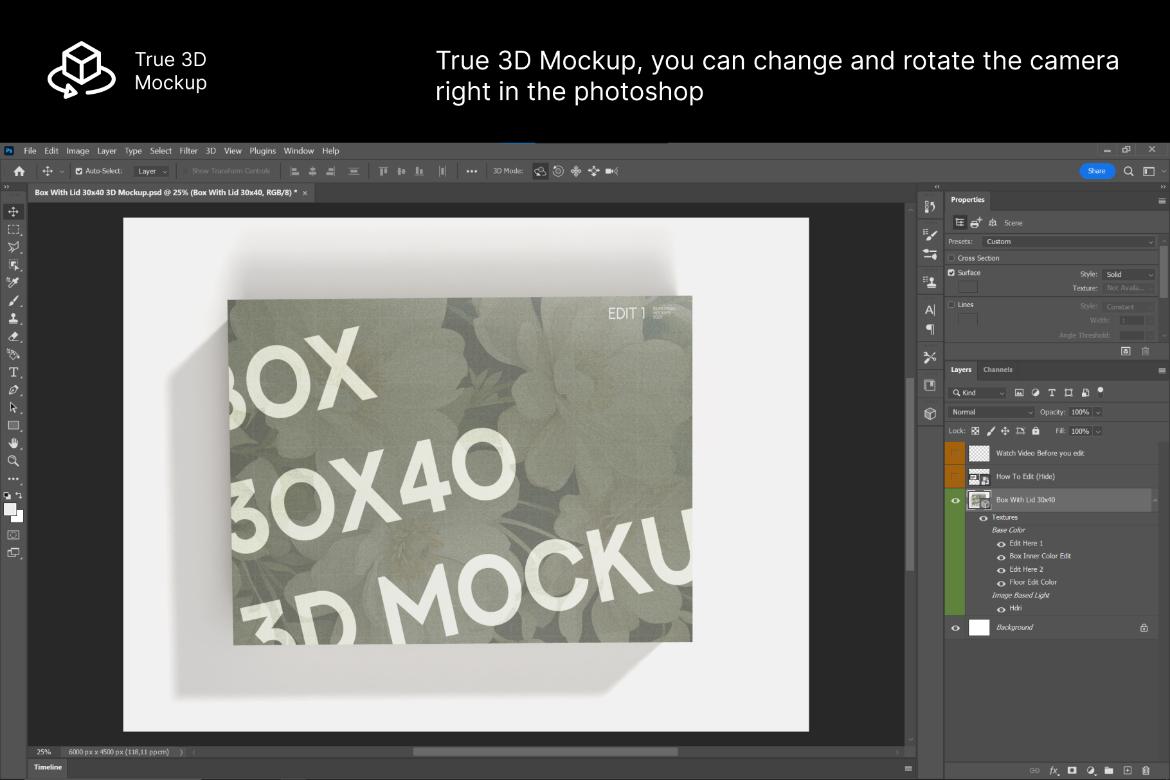Image resolution: width=1170 pixels, height=780 pixels.
Task: Open the Kind filter dropdown in Layers
Action: point(978,393)
